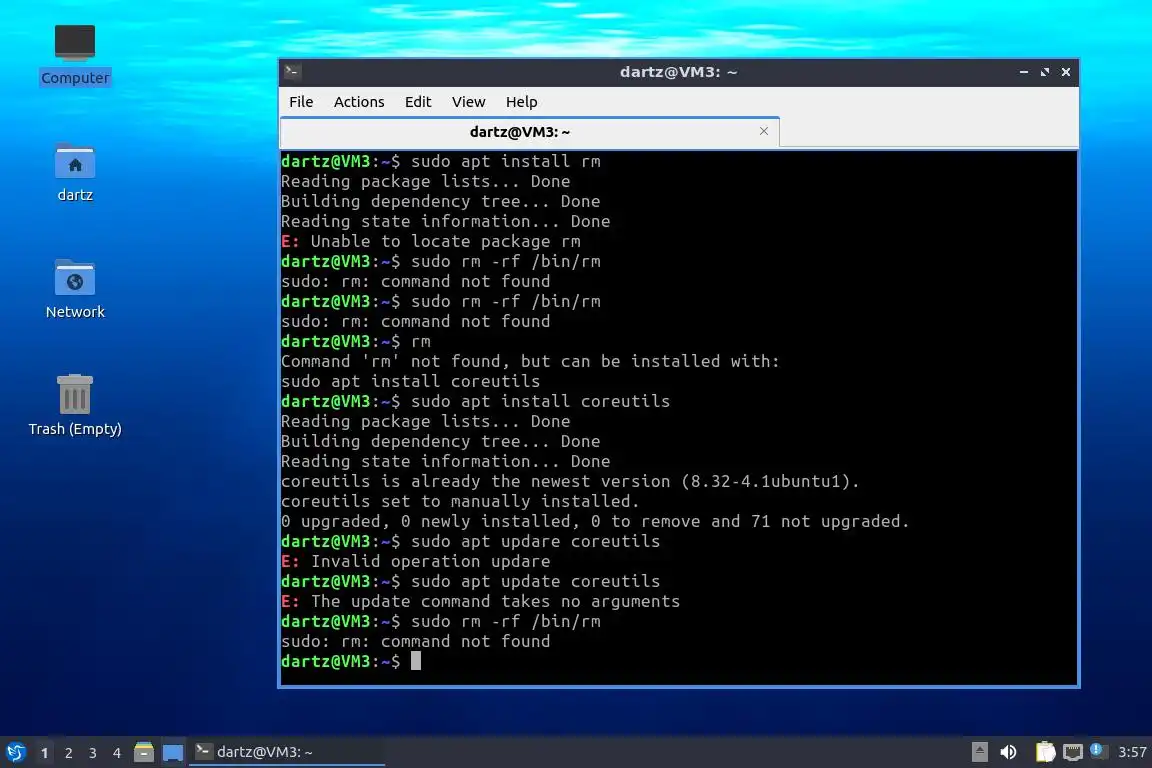
Task: Select dartz@VM3 terminal taskbar entry
Action: 287,752
